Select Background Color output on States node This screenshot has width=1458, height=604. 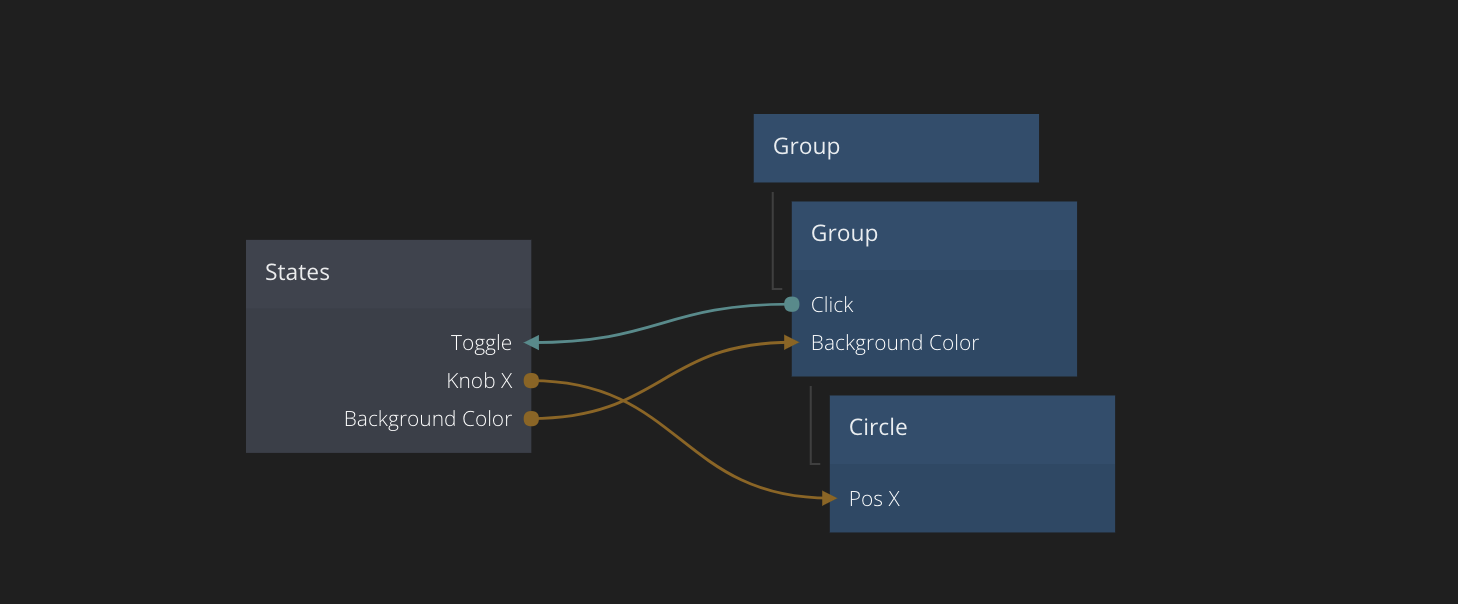coord(427,419)
